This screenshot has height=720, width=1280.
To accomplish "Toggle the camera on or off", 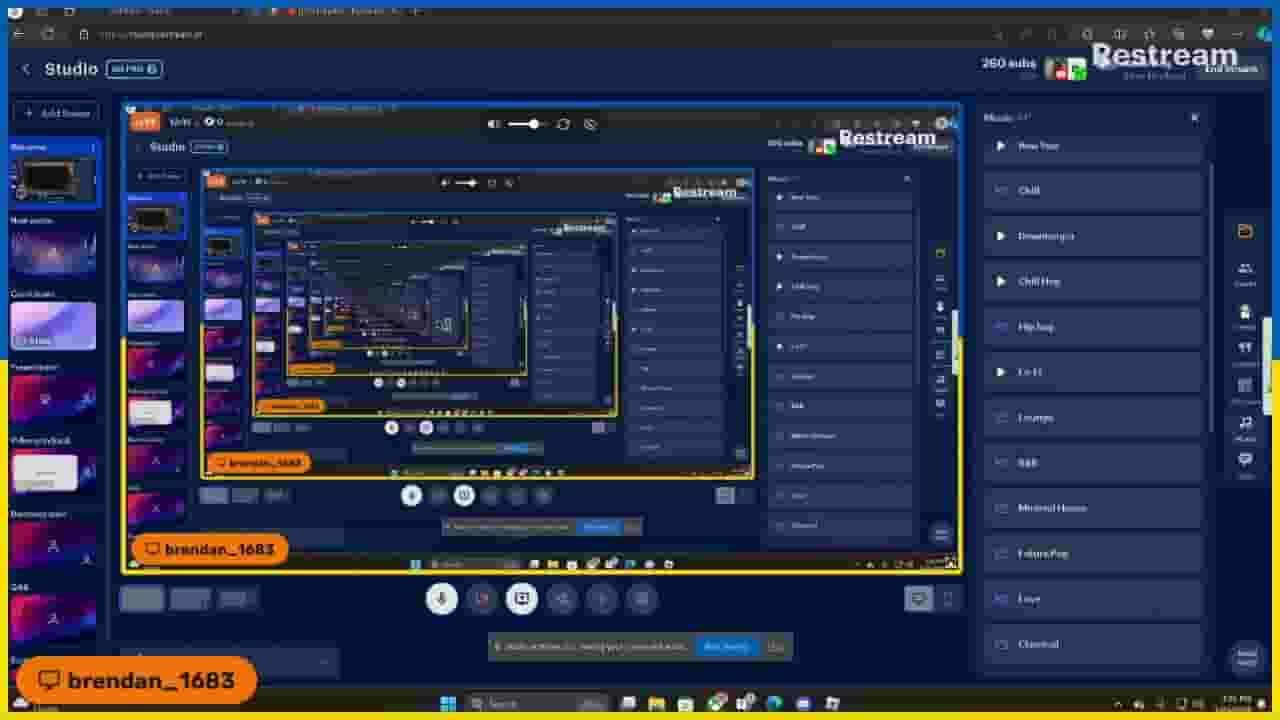I will click(x=481, y=599).
